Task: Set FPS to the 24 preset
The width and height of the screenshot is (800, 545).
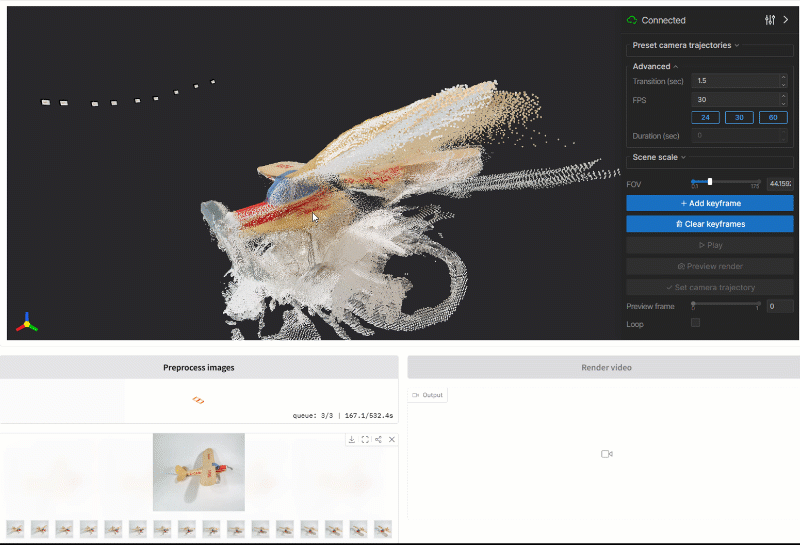Action: coord(705,117)
